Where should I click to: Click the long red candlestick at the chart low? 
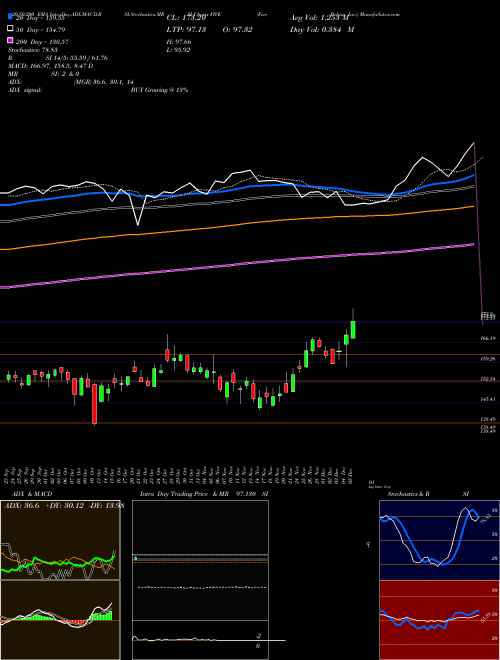point(95,403)
